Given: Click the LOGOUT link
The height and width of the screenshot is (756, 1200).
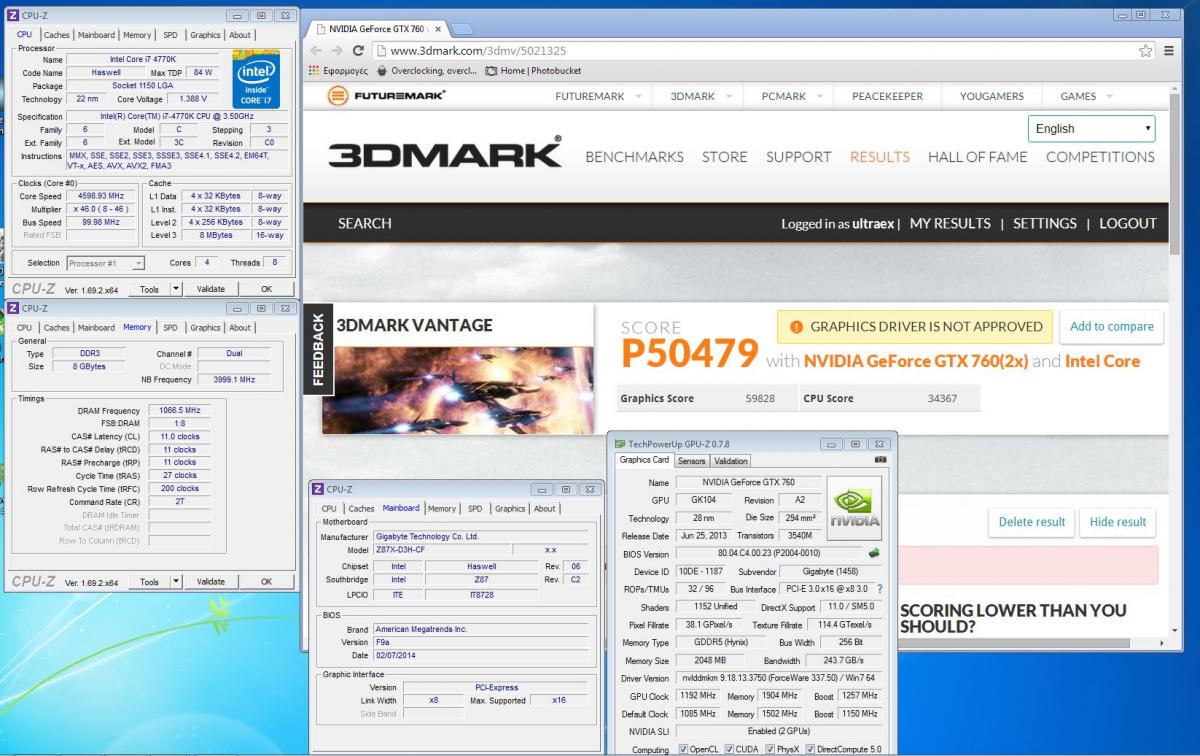Looking at the screenshot, I should (1128, 224).
